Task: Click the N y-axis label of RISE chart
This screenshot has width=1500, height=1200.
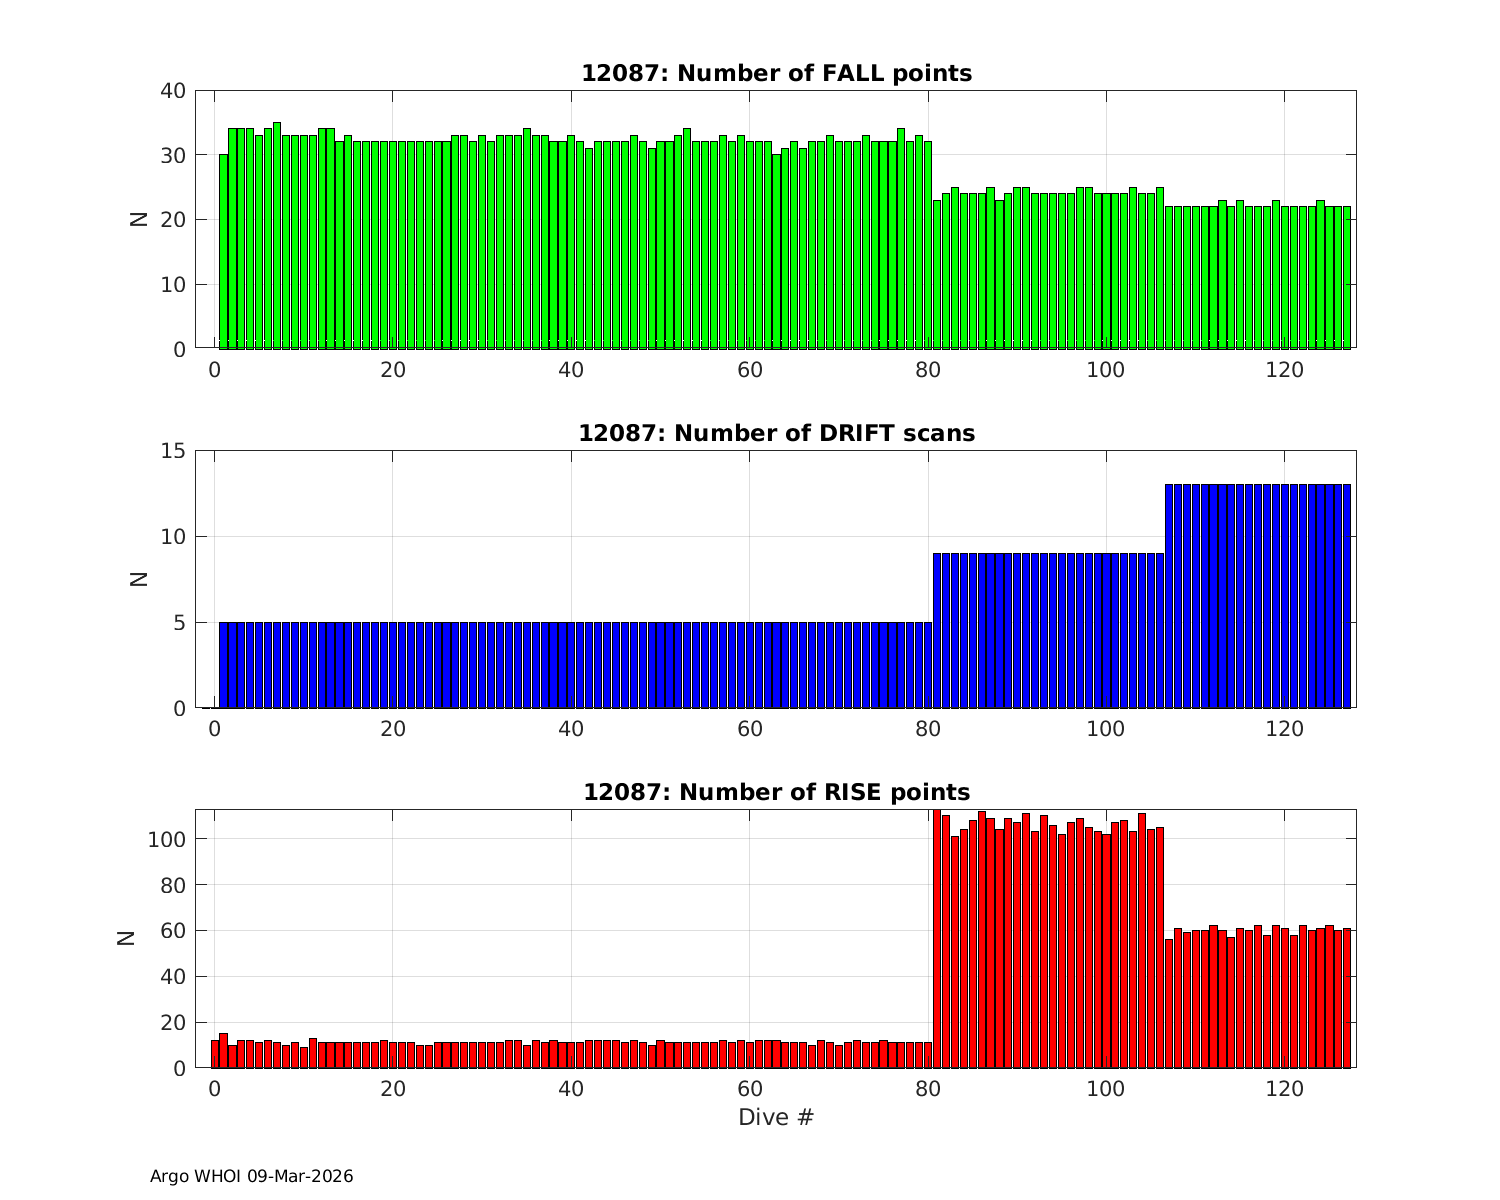Action: (127, 938)
